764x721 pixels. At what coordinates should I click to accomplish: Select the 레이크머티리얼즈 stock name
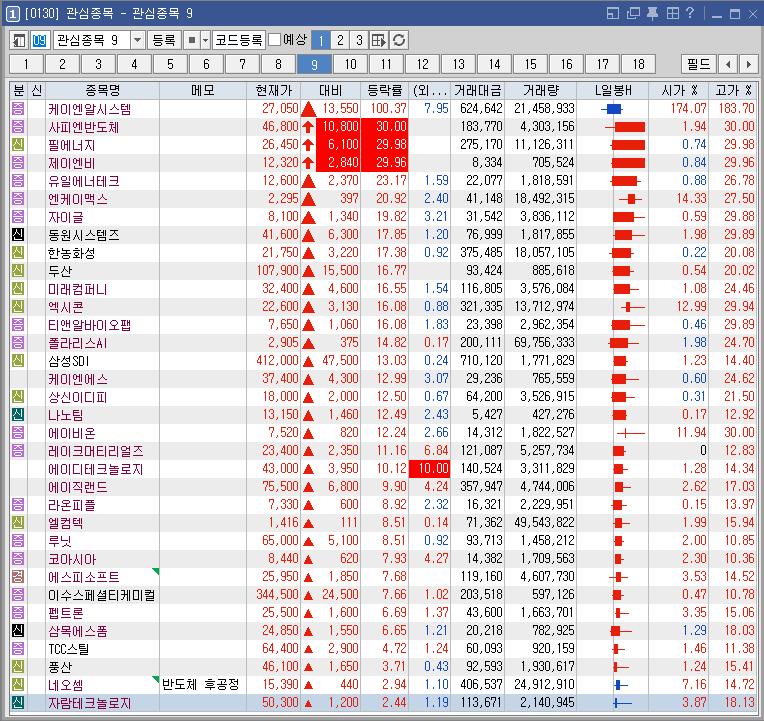coord(96,451)
